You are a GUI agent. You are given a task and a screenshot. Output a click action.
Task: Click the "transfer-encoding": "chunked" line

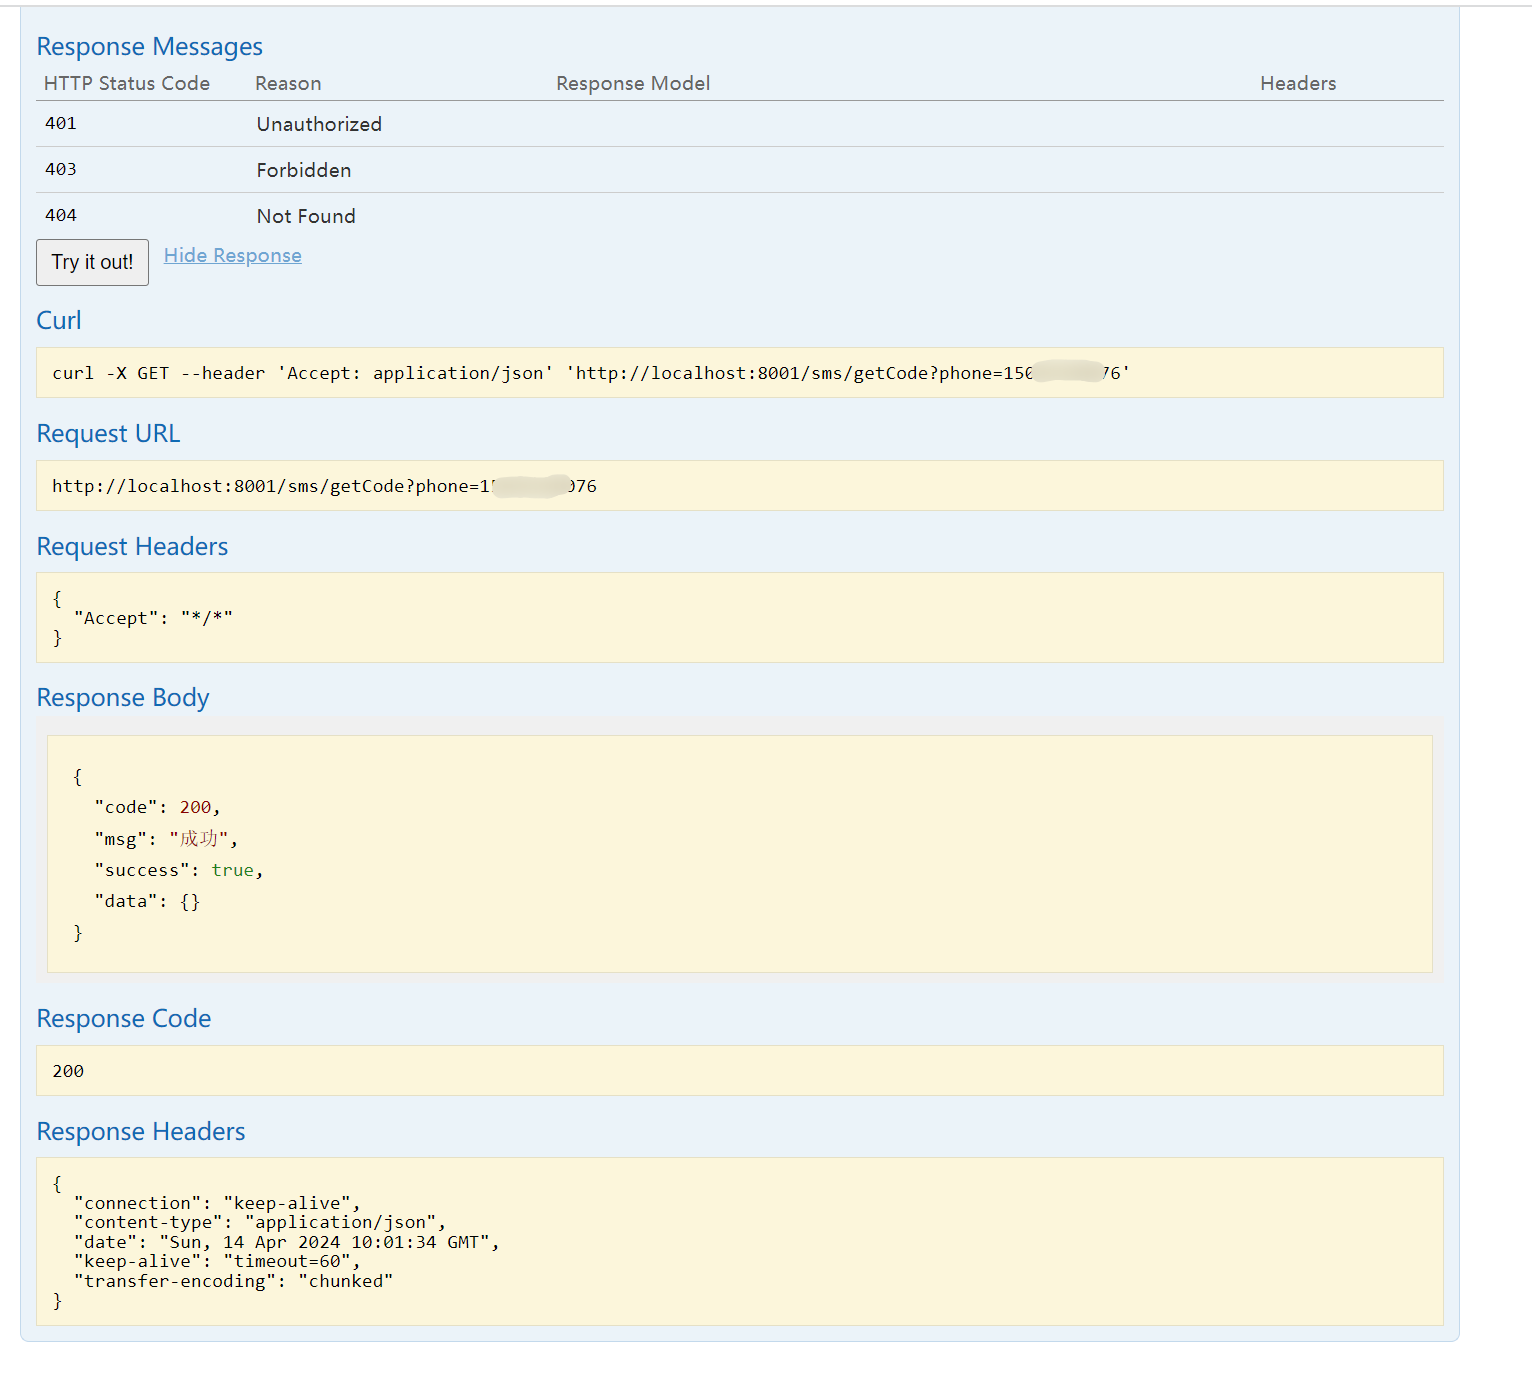click(x=233, y=1281)
